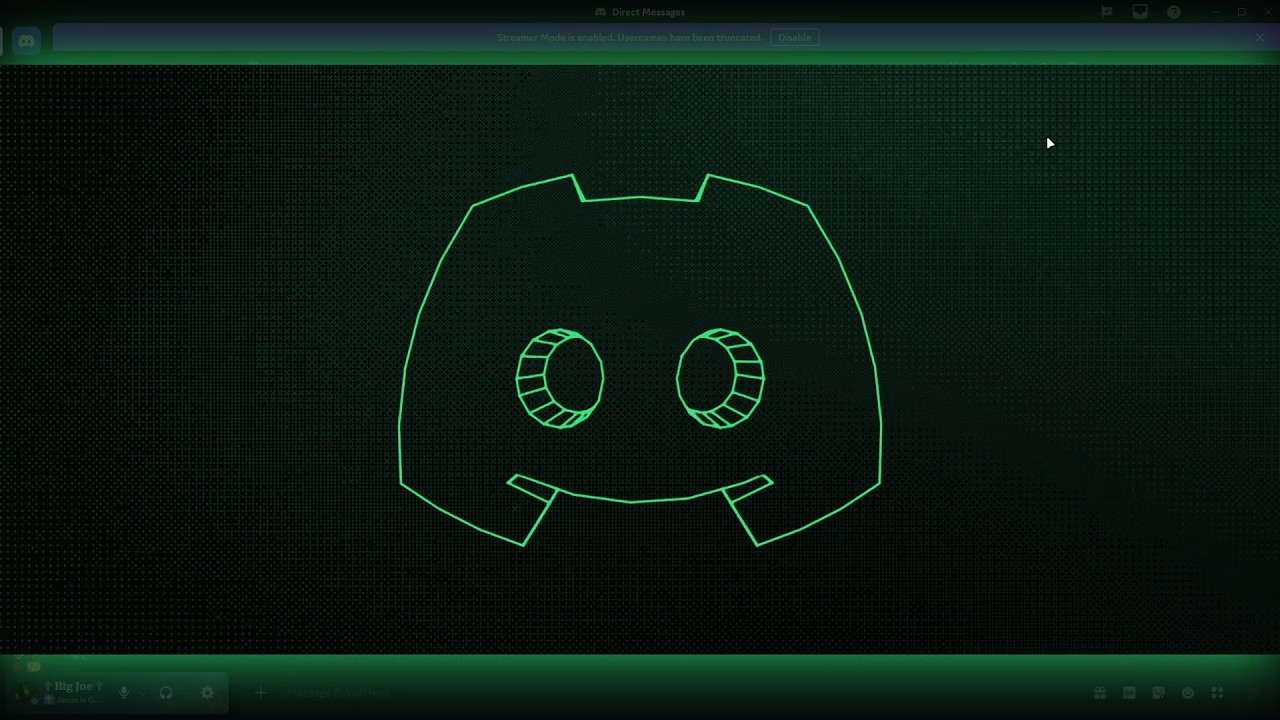Open Discord home Direct Messages icon
The width and height of the screenshot is (1280, 720).
coord(26,41)
